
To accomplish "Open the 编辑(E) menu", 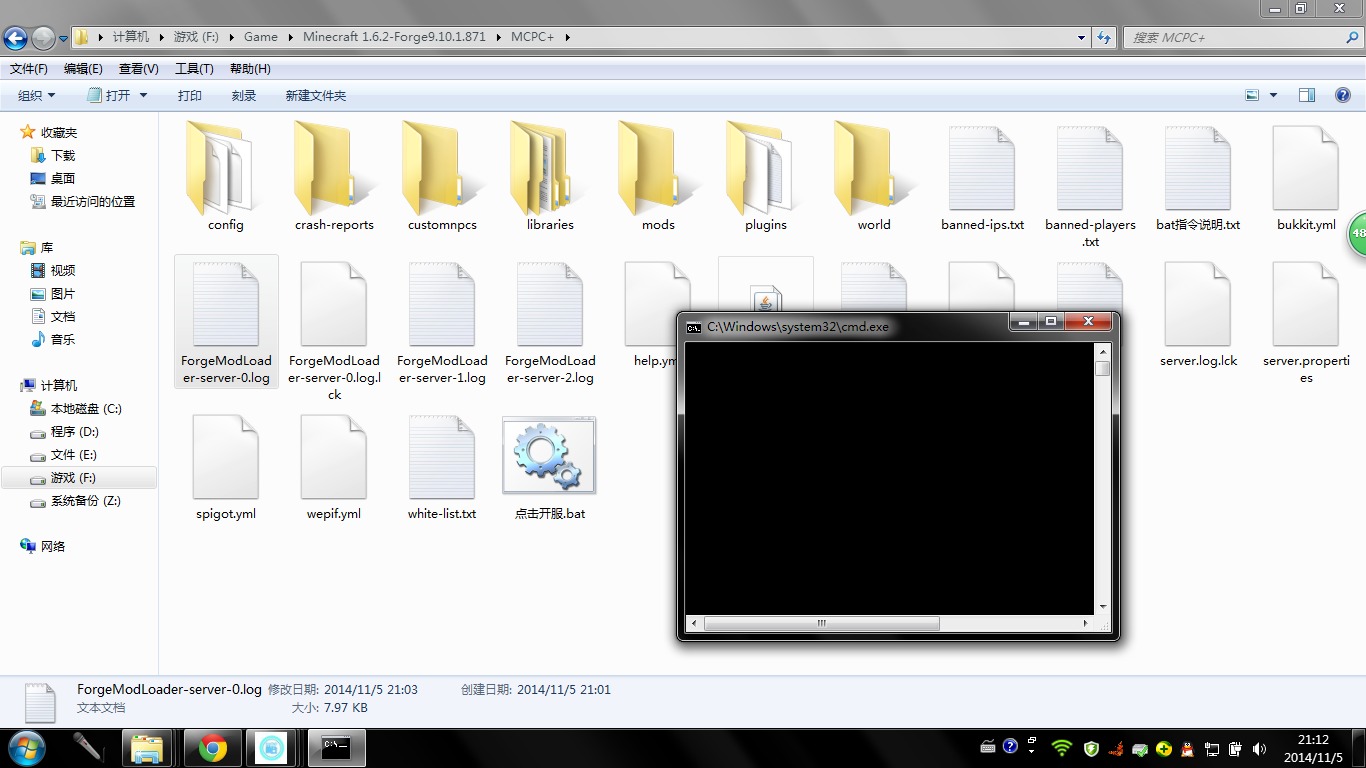I will [83, 69].
